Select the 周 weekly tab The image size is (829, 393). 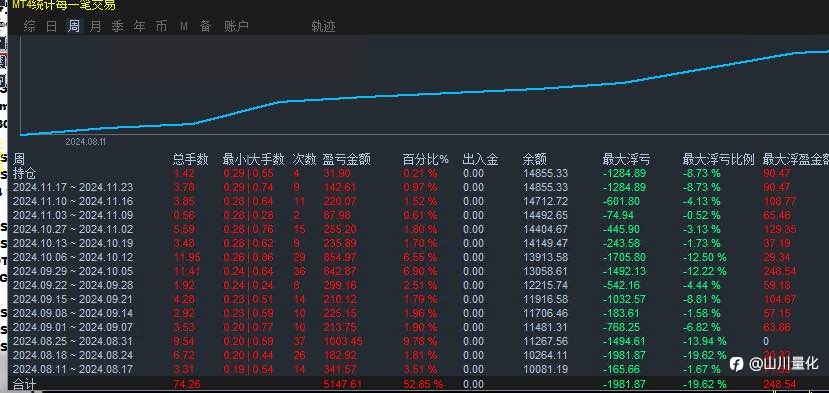(73, 26)
